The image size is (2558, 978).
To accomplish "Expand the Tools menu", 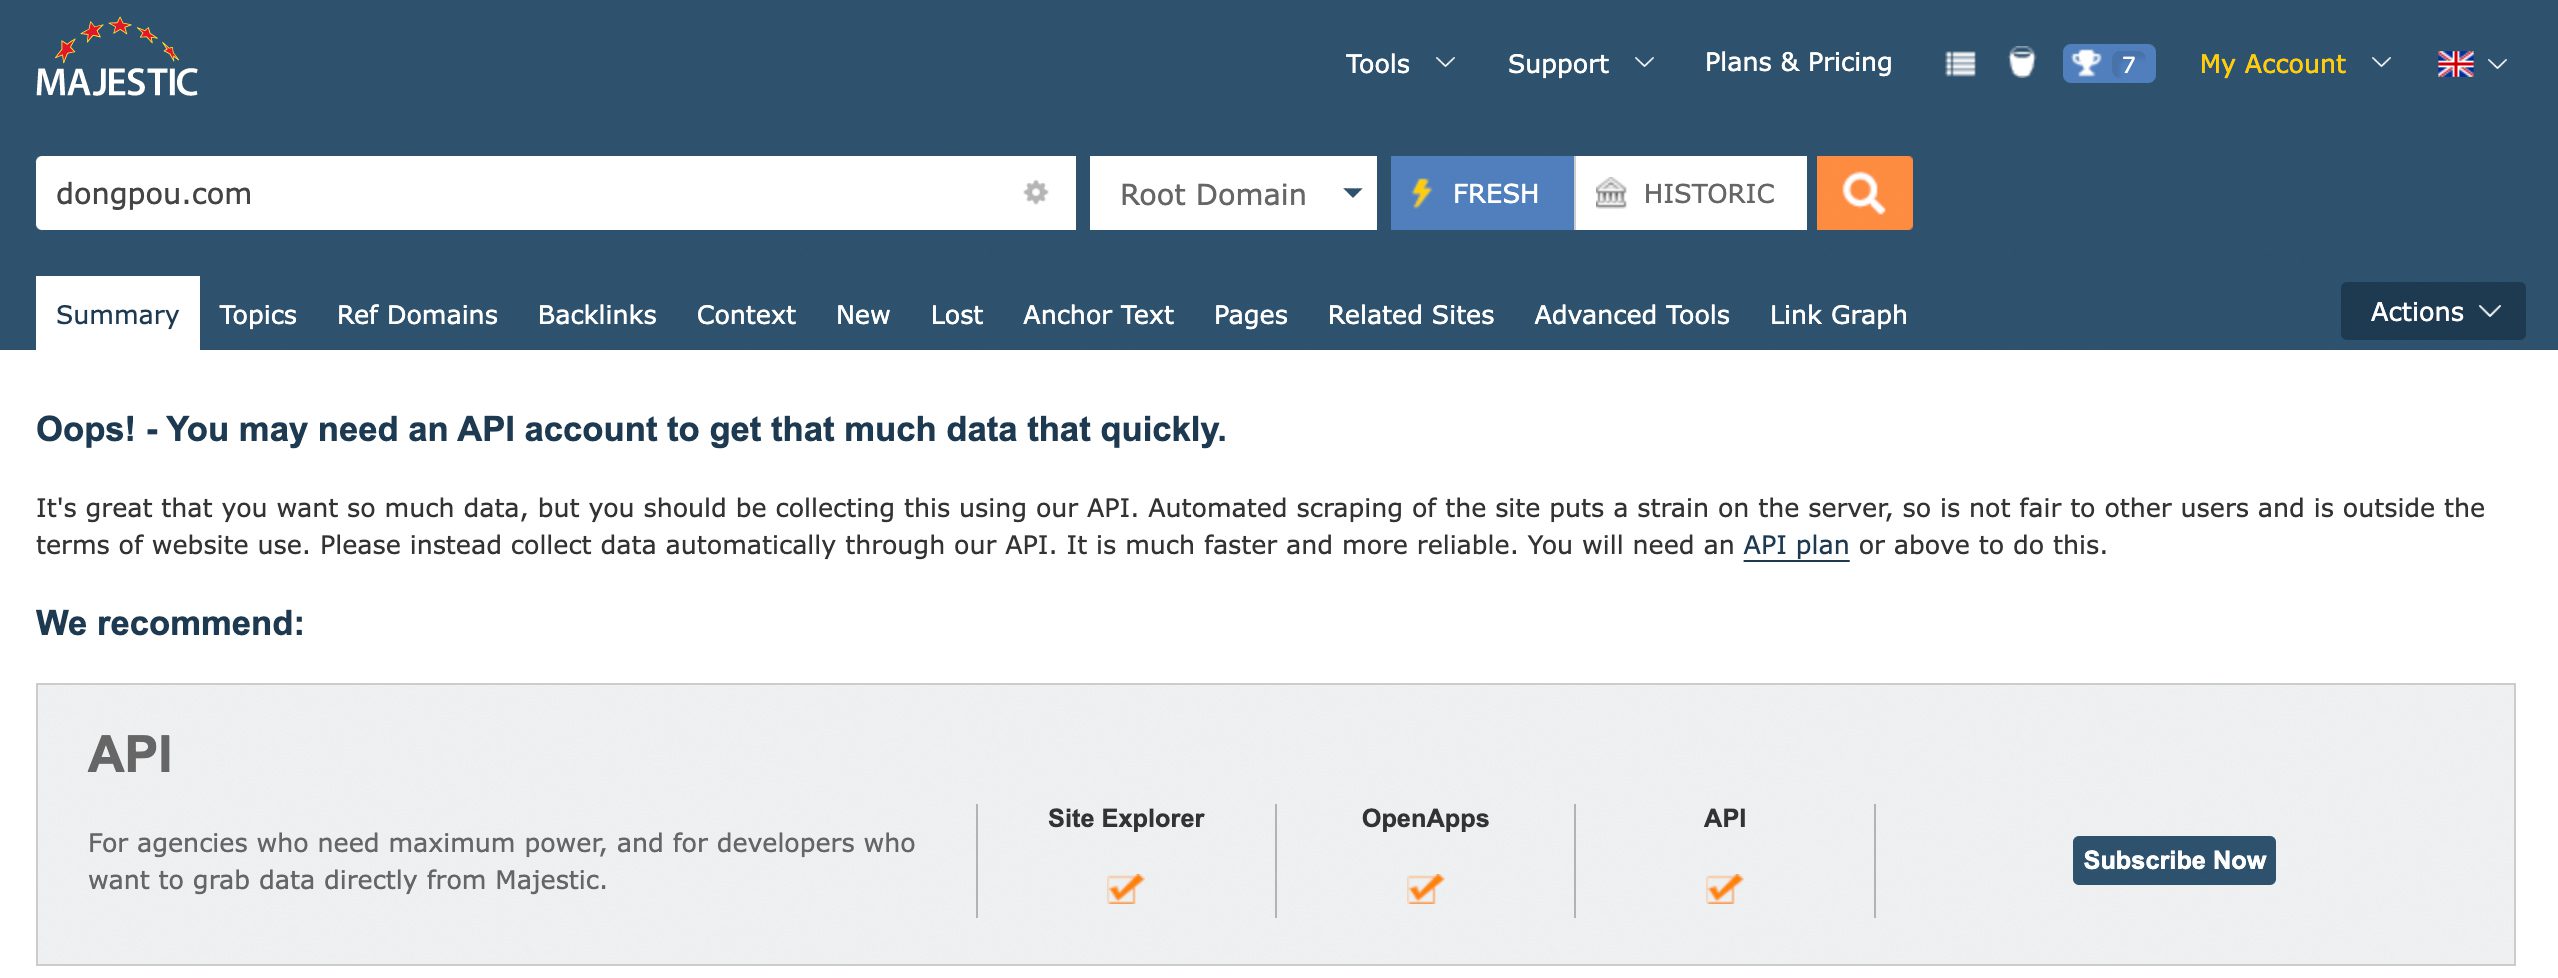I will [1398, 64].
